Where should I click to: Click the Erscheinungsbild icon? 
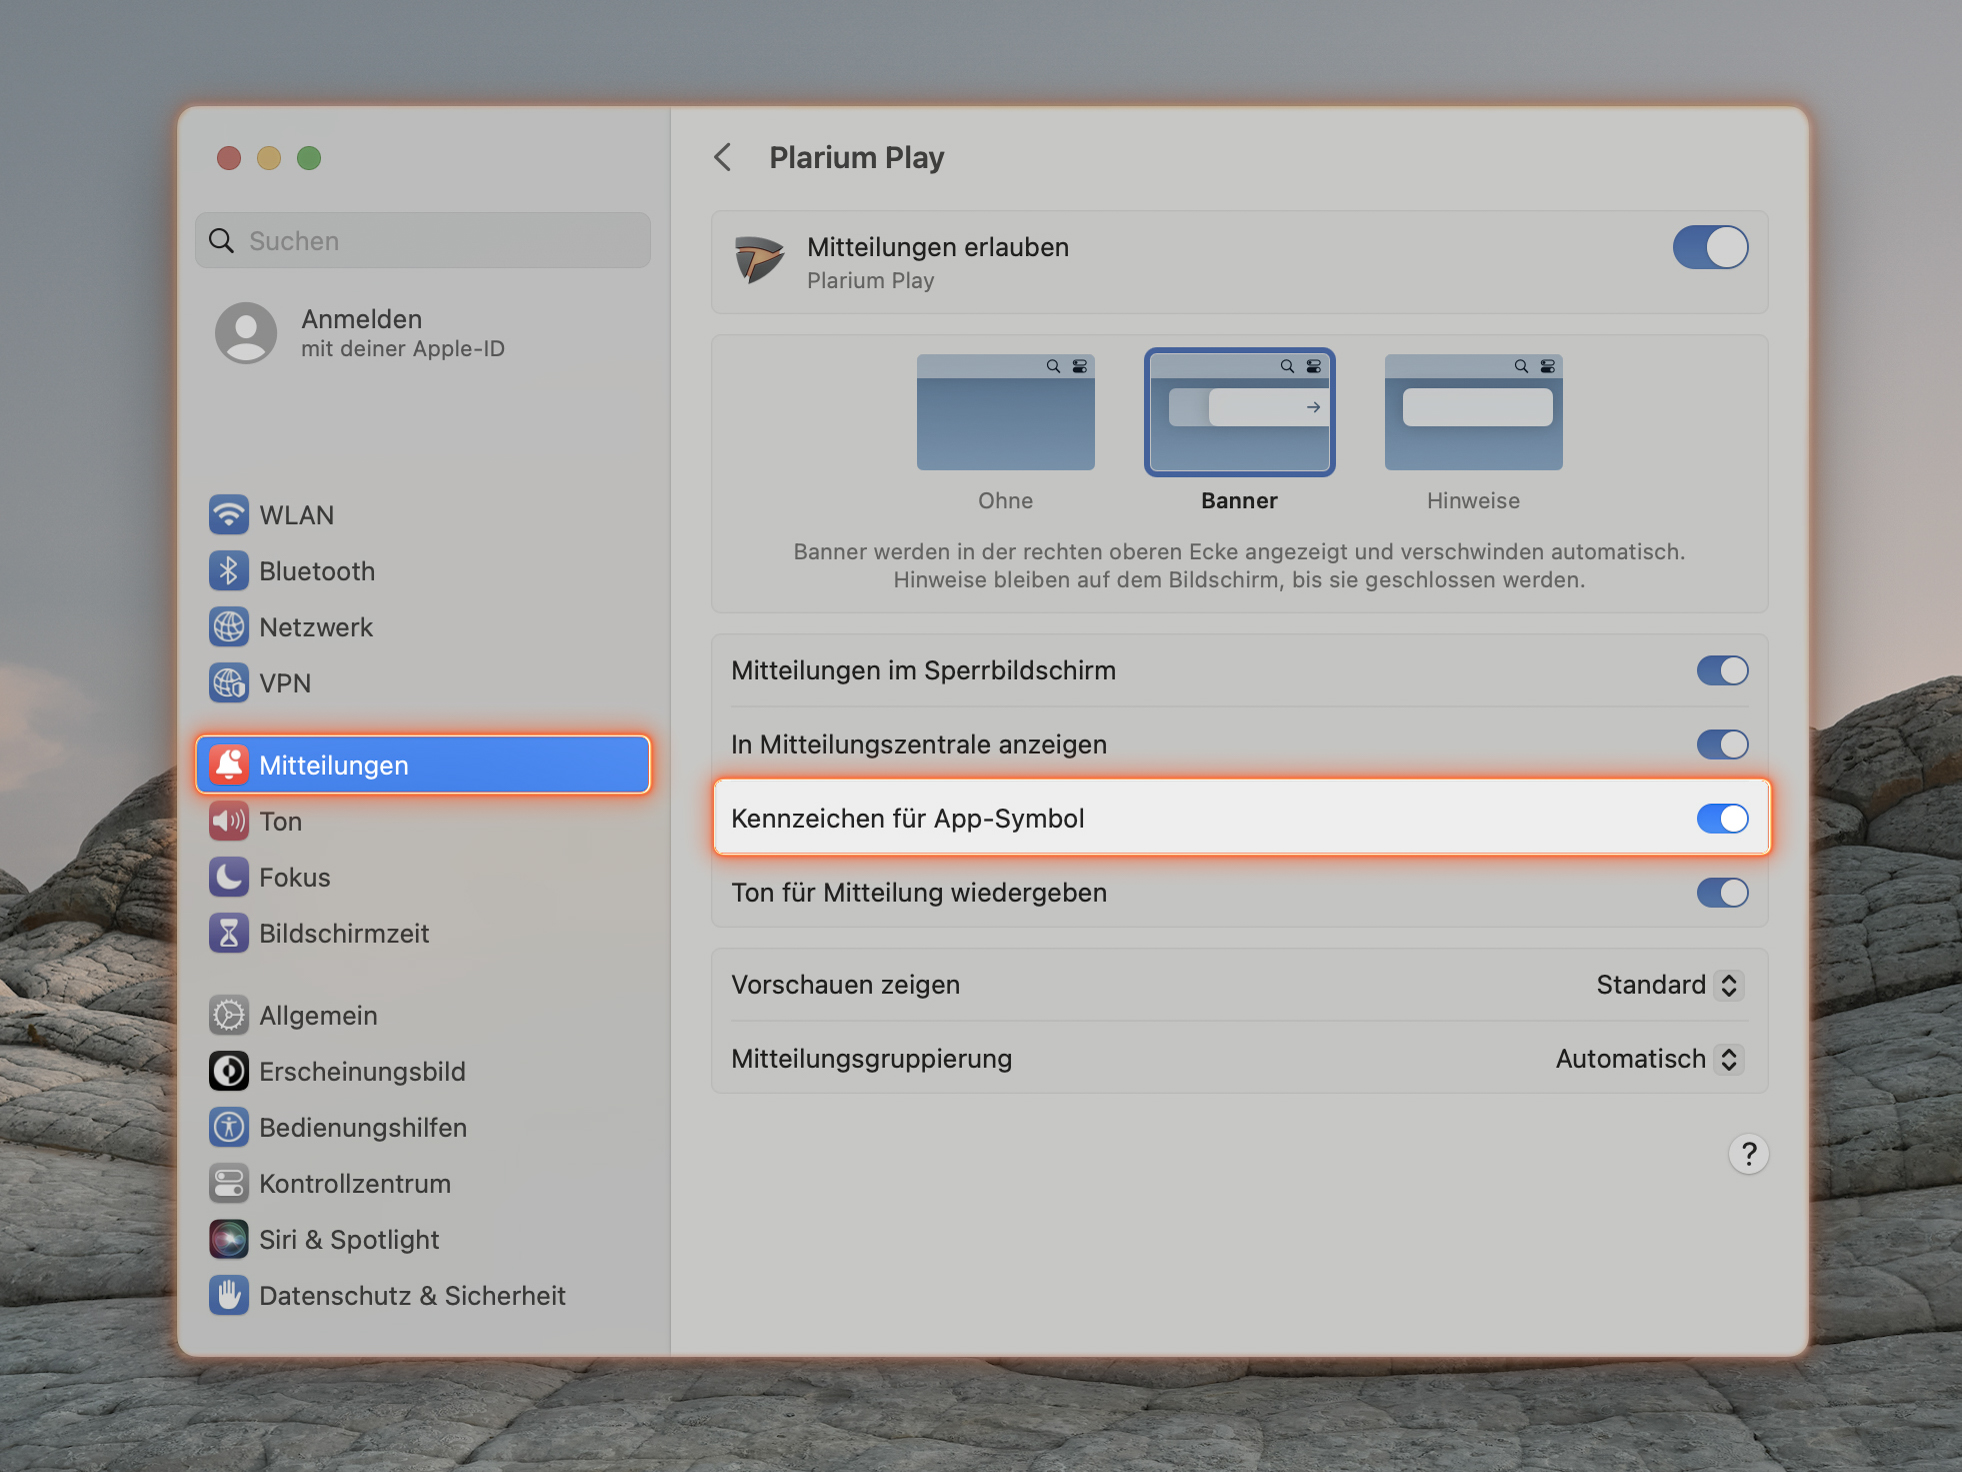coord(229,1071)
